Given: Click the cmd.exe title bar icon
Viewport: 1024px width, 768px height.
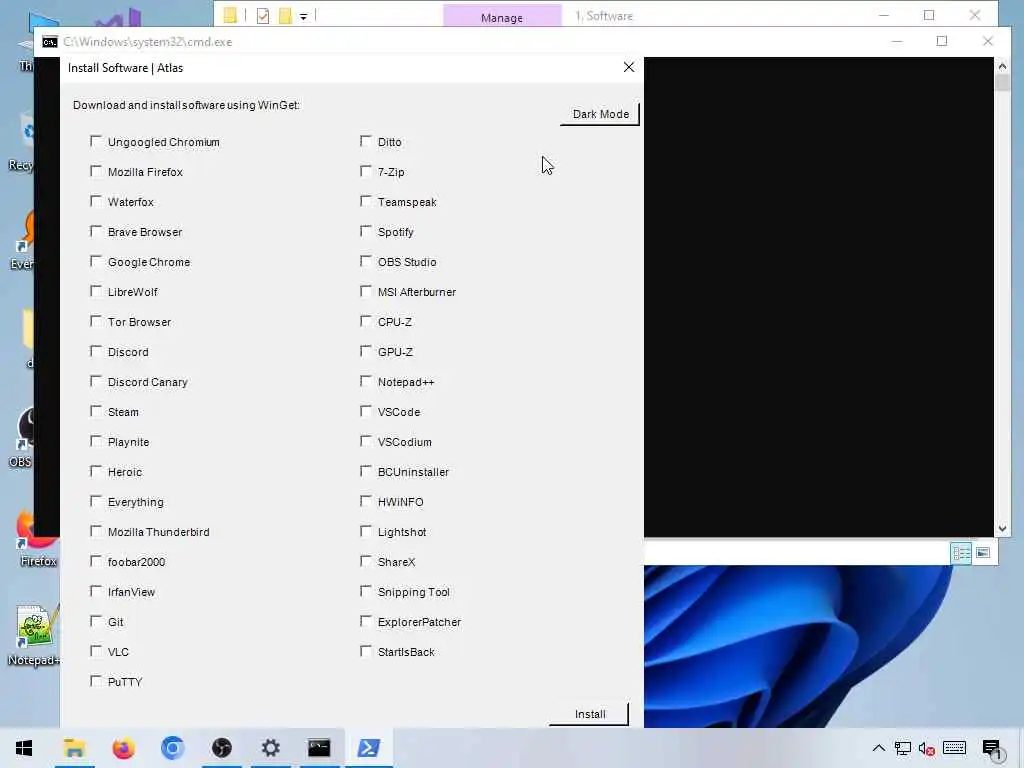Looking at the screenshot, I should tap(50, 42).
